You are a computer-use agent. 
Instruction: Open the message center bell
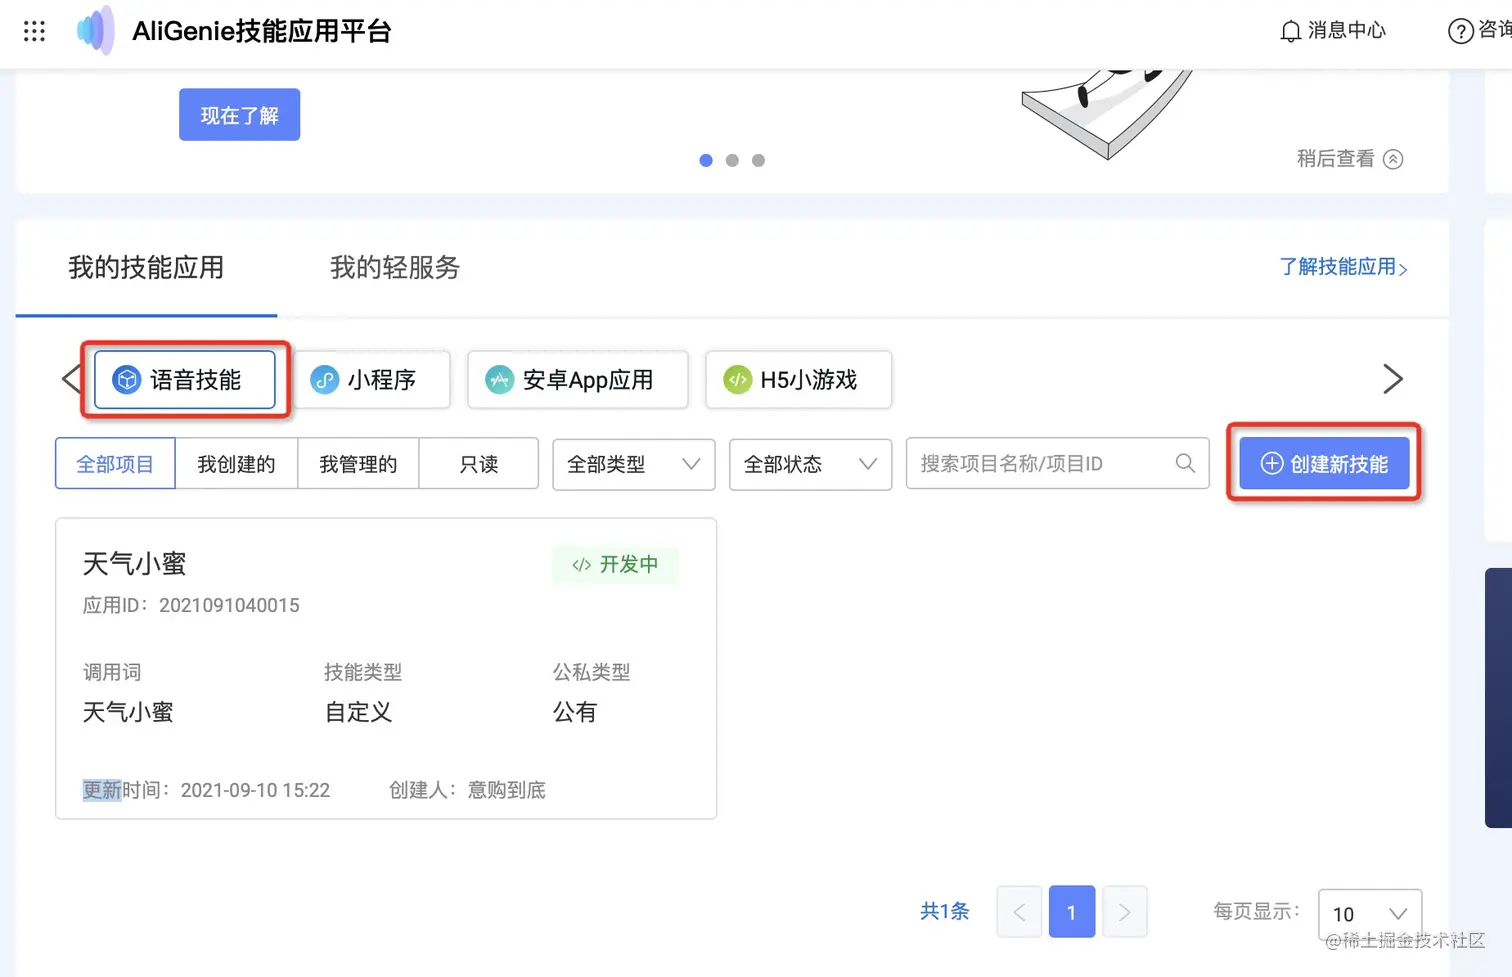(x=1291, y=31)
